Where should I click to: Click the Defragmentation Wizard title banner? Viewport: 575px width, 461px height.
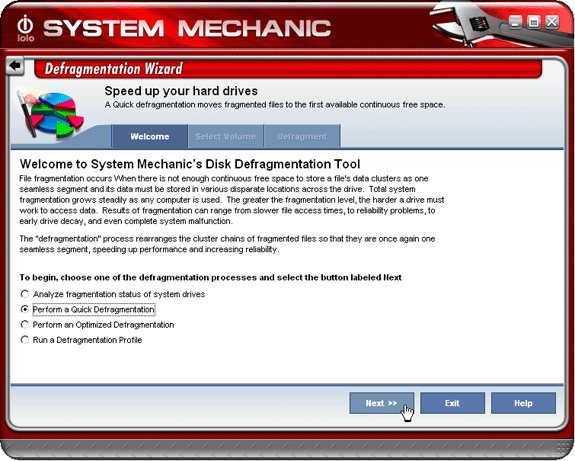click(x=288, y=69)
